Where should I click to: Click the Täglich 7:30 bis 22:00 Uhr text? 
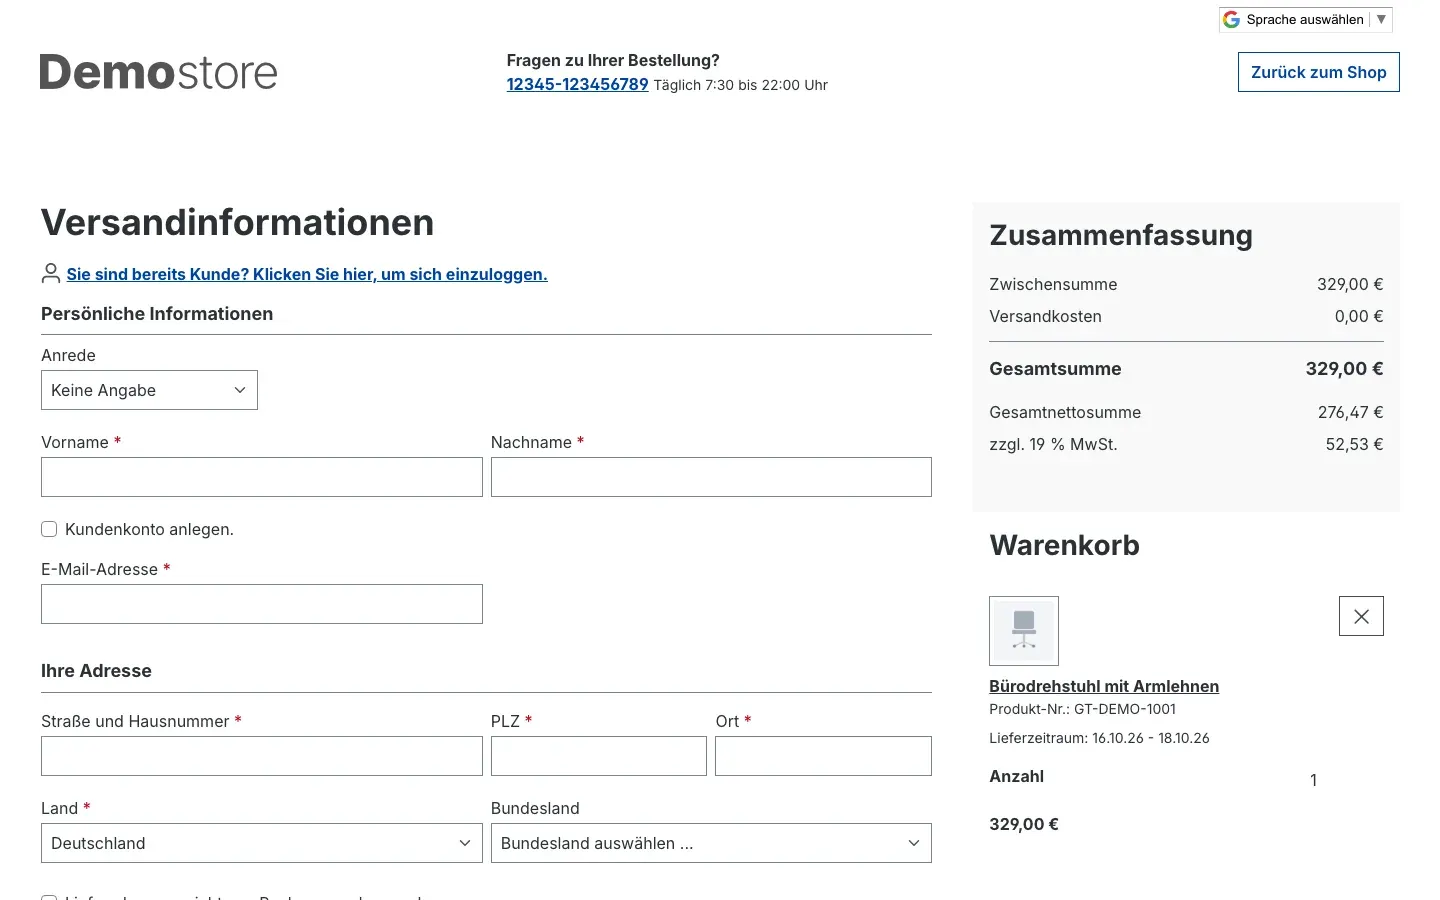(741, 85)
